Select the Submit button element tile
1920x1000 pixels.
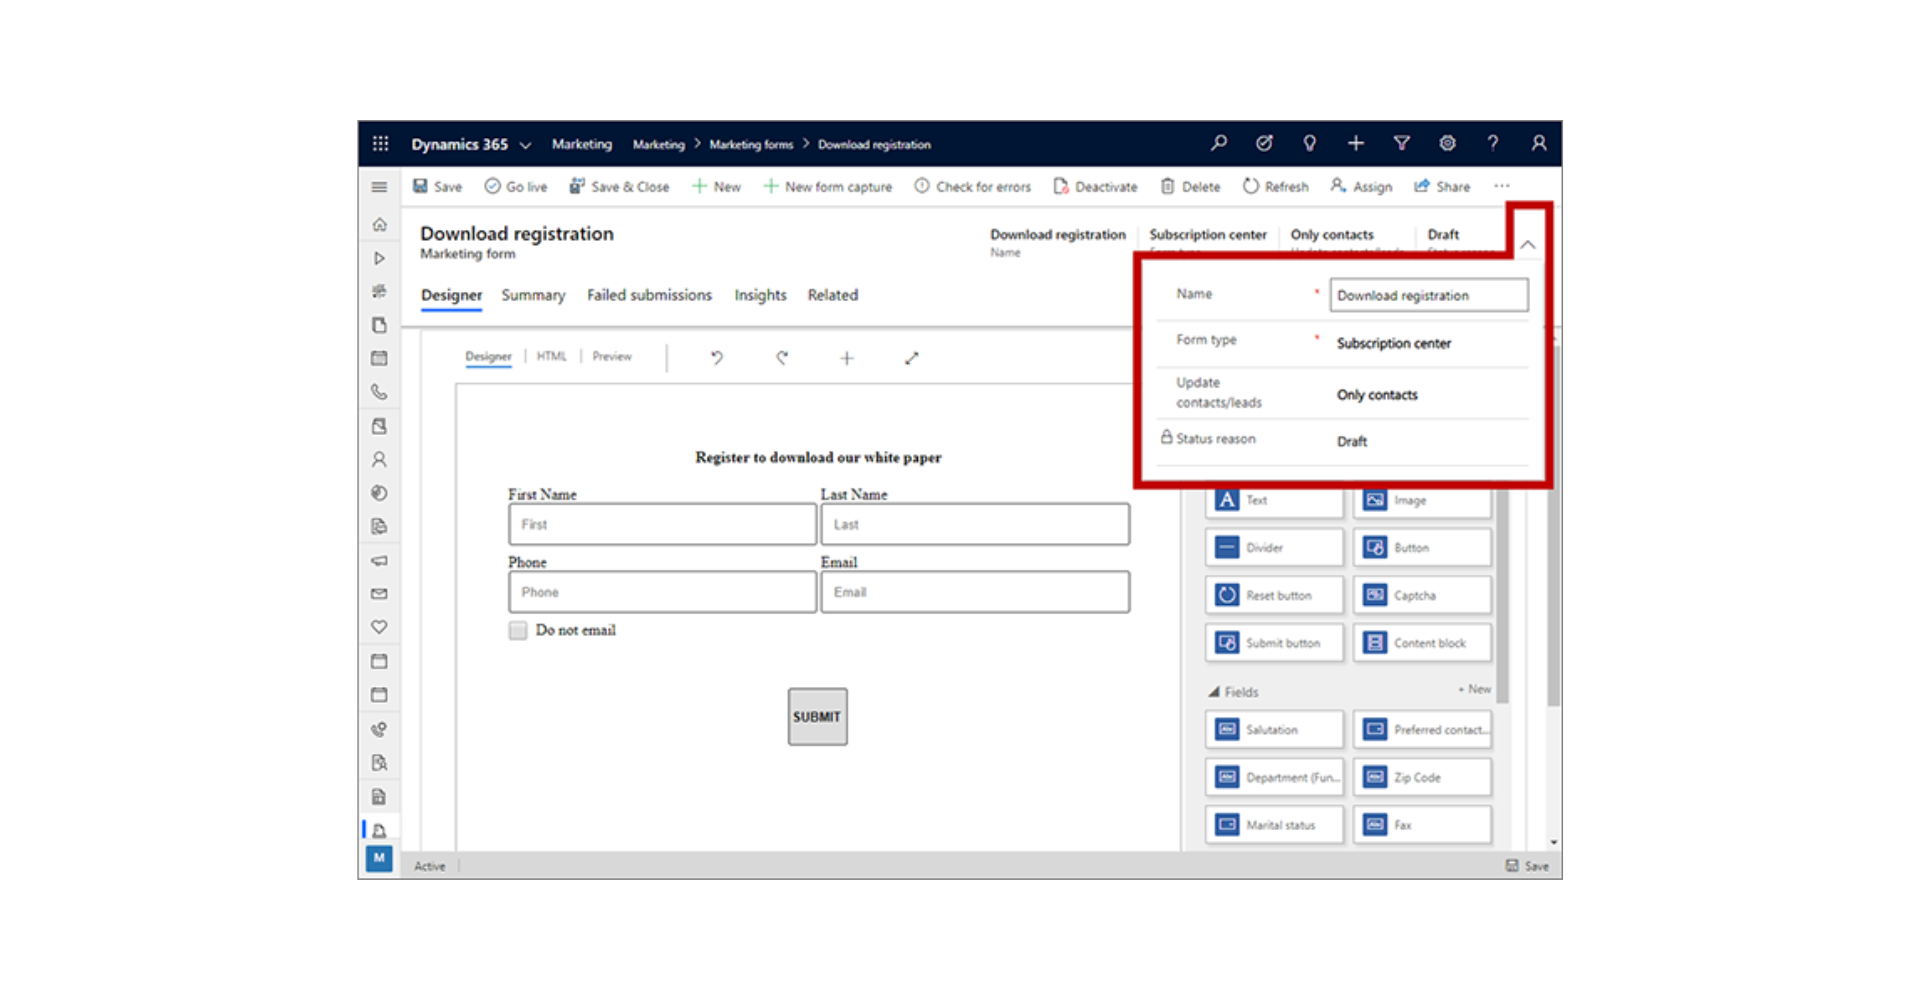(x=1273, y=643)
